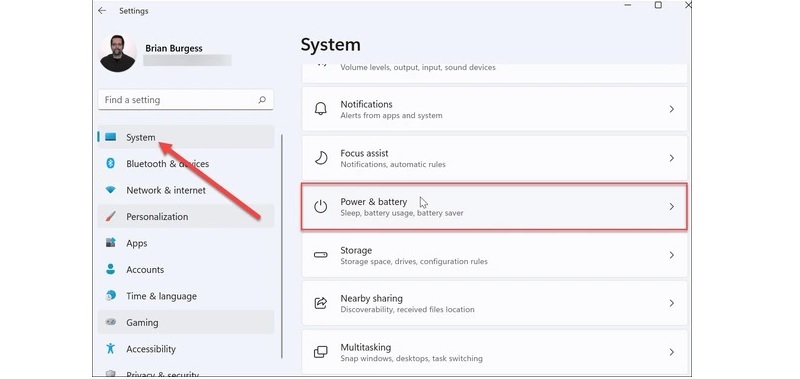Click "Discoverability, received files location" text
This screenshot has height=379, width=800.
pos(407,310)
